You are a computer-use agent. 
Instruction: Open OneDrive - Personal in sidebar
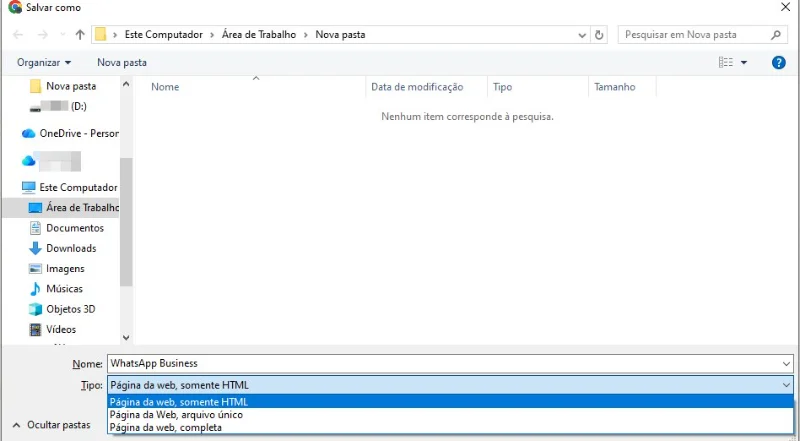point(70,133)
